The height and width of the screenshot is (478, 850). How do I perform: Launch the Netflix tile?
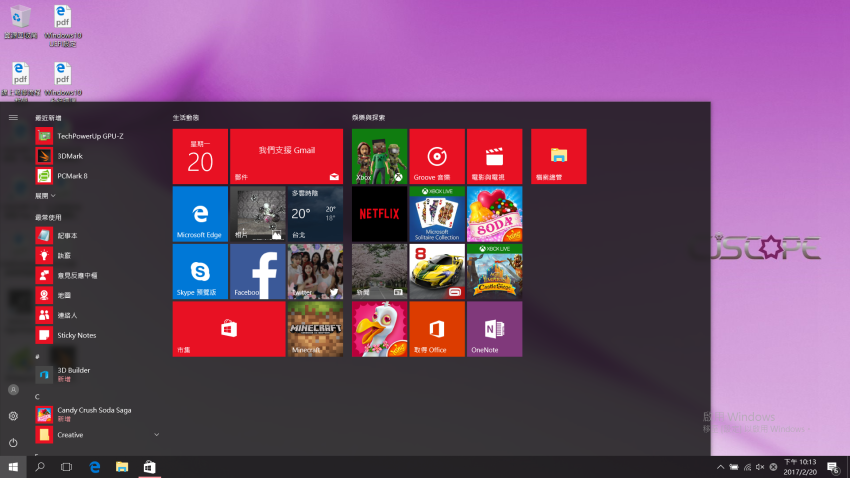coord(379,214)
